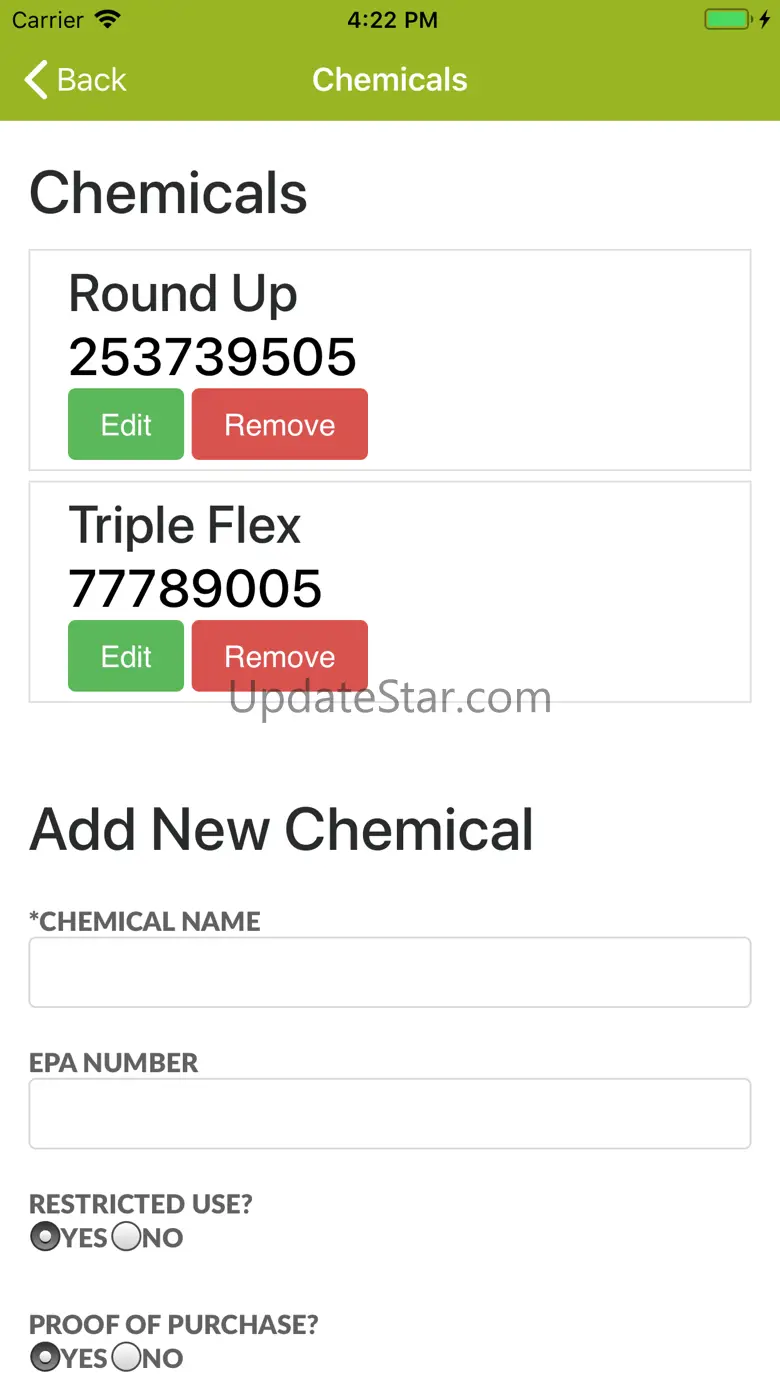Tap the Back chevron arrow icon
The width and height of the screenshot is (780, 1387).
point(36,80)
